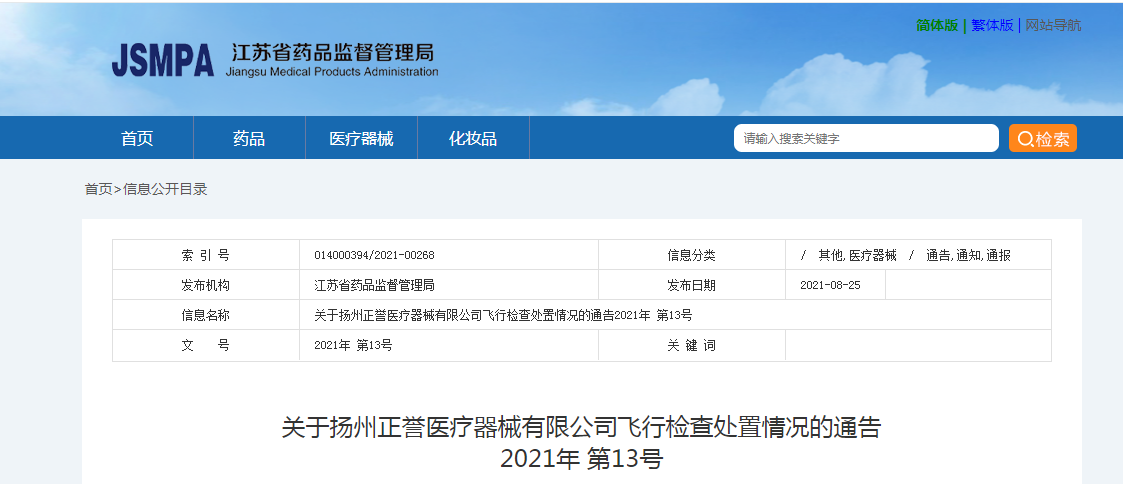Click the 信息名称 label cell
The image size is (1123, 484).
click(206, 315)
